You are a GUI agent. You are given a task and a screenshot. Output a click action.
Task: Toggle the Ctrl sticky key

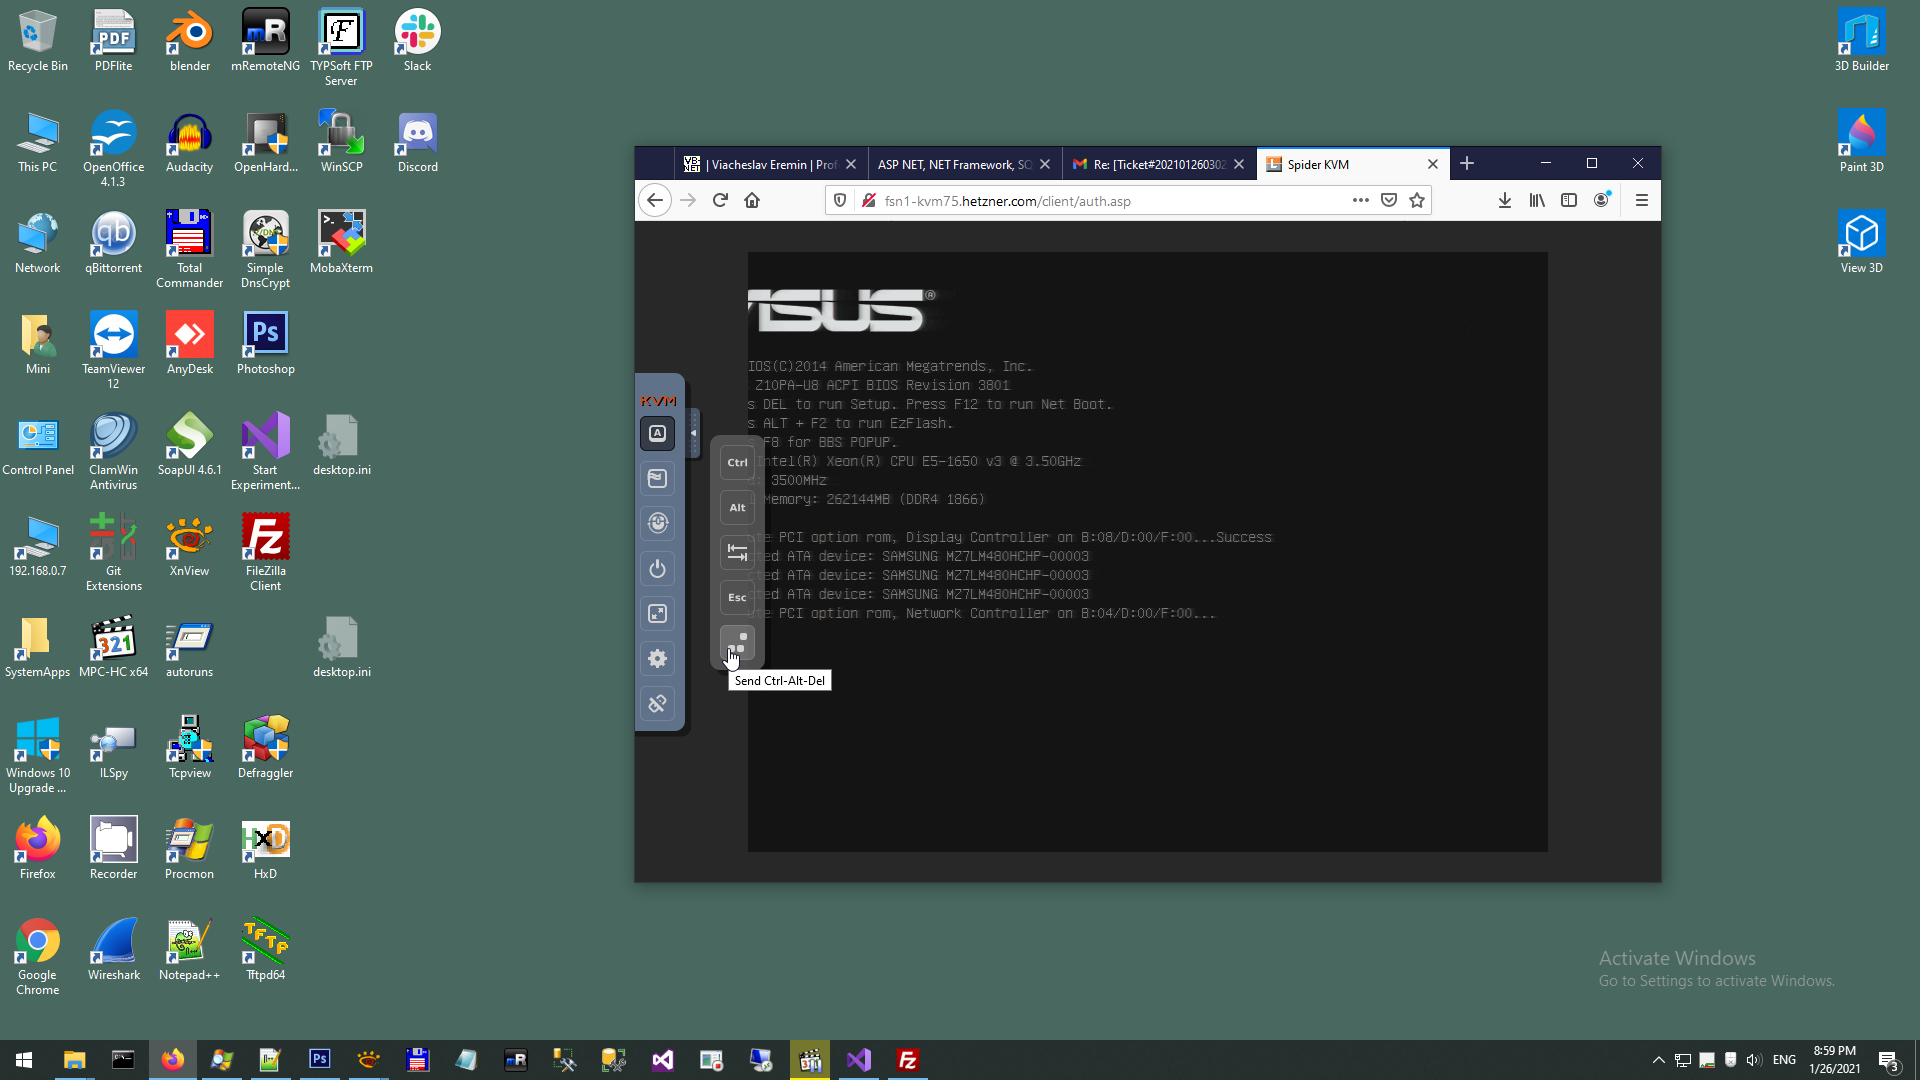[737, 462]
